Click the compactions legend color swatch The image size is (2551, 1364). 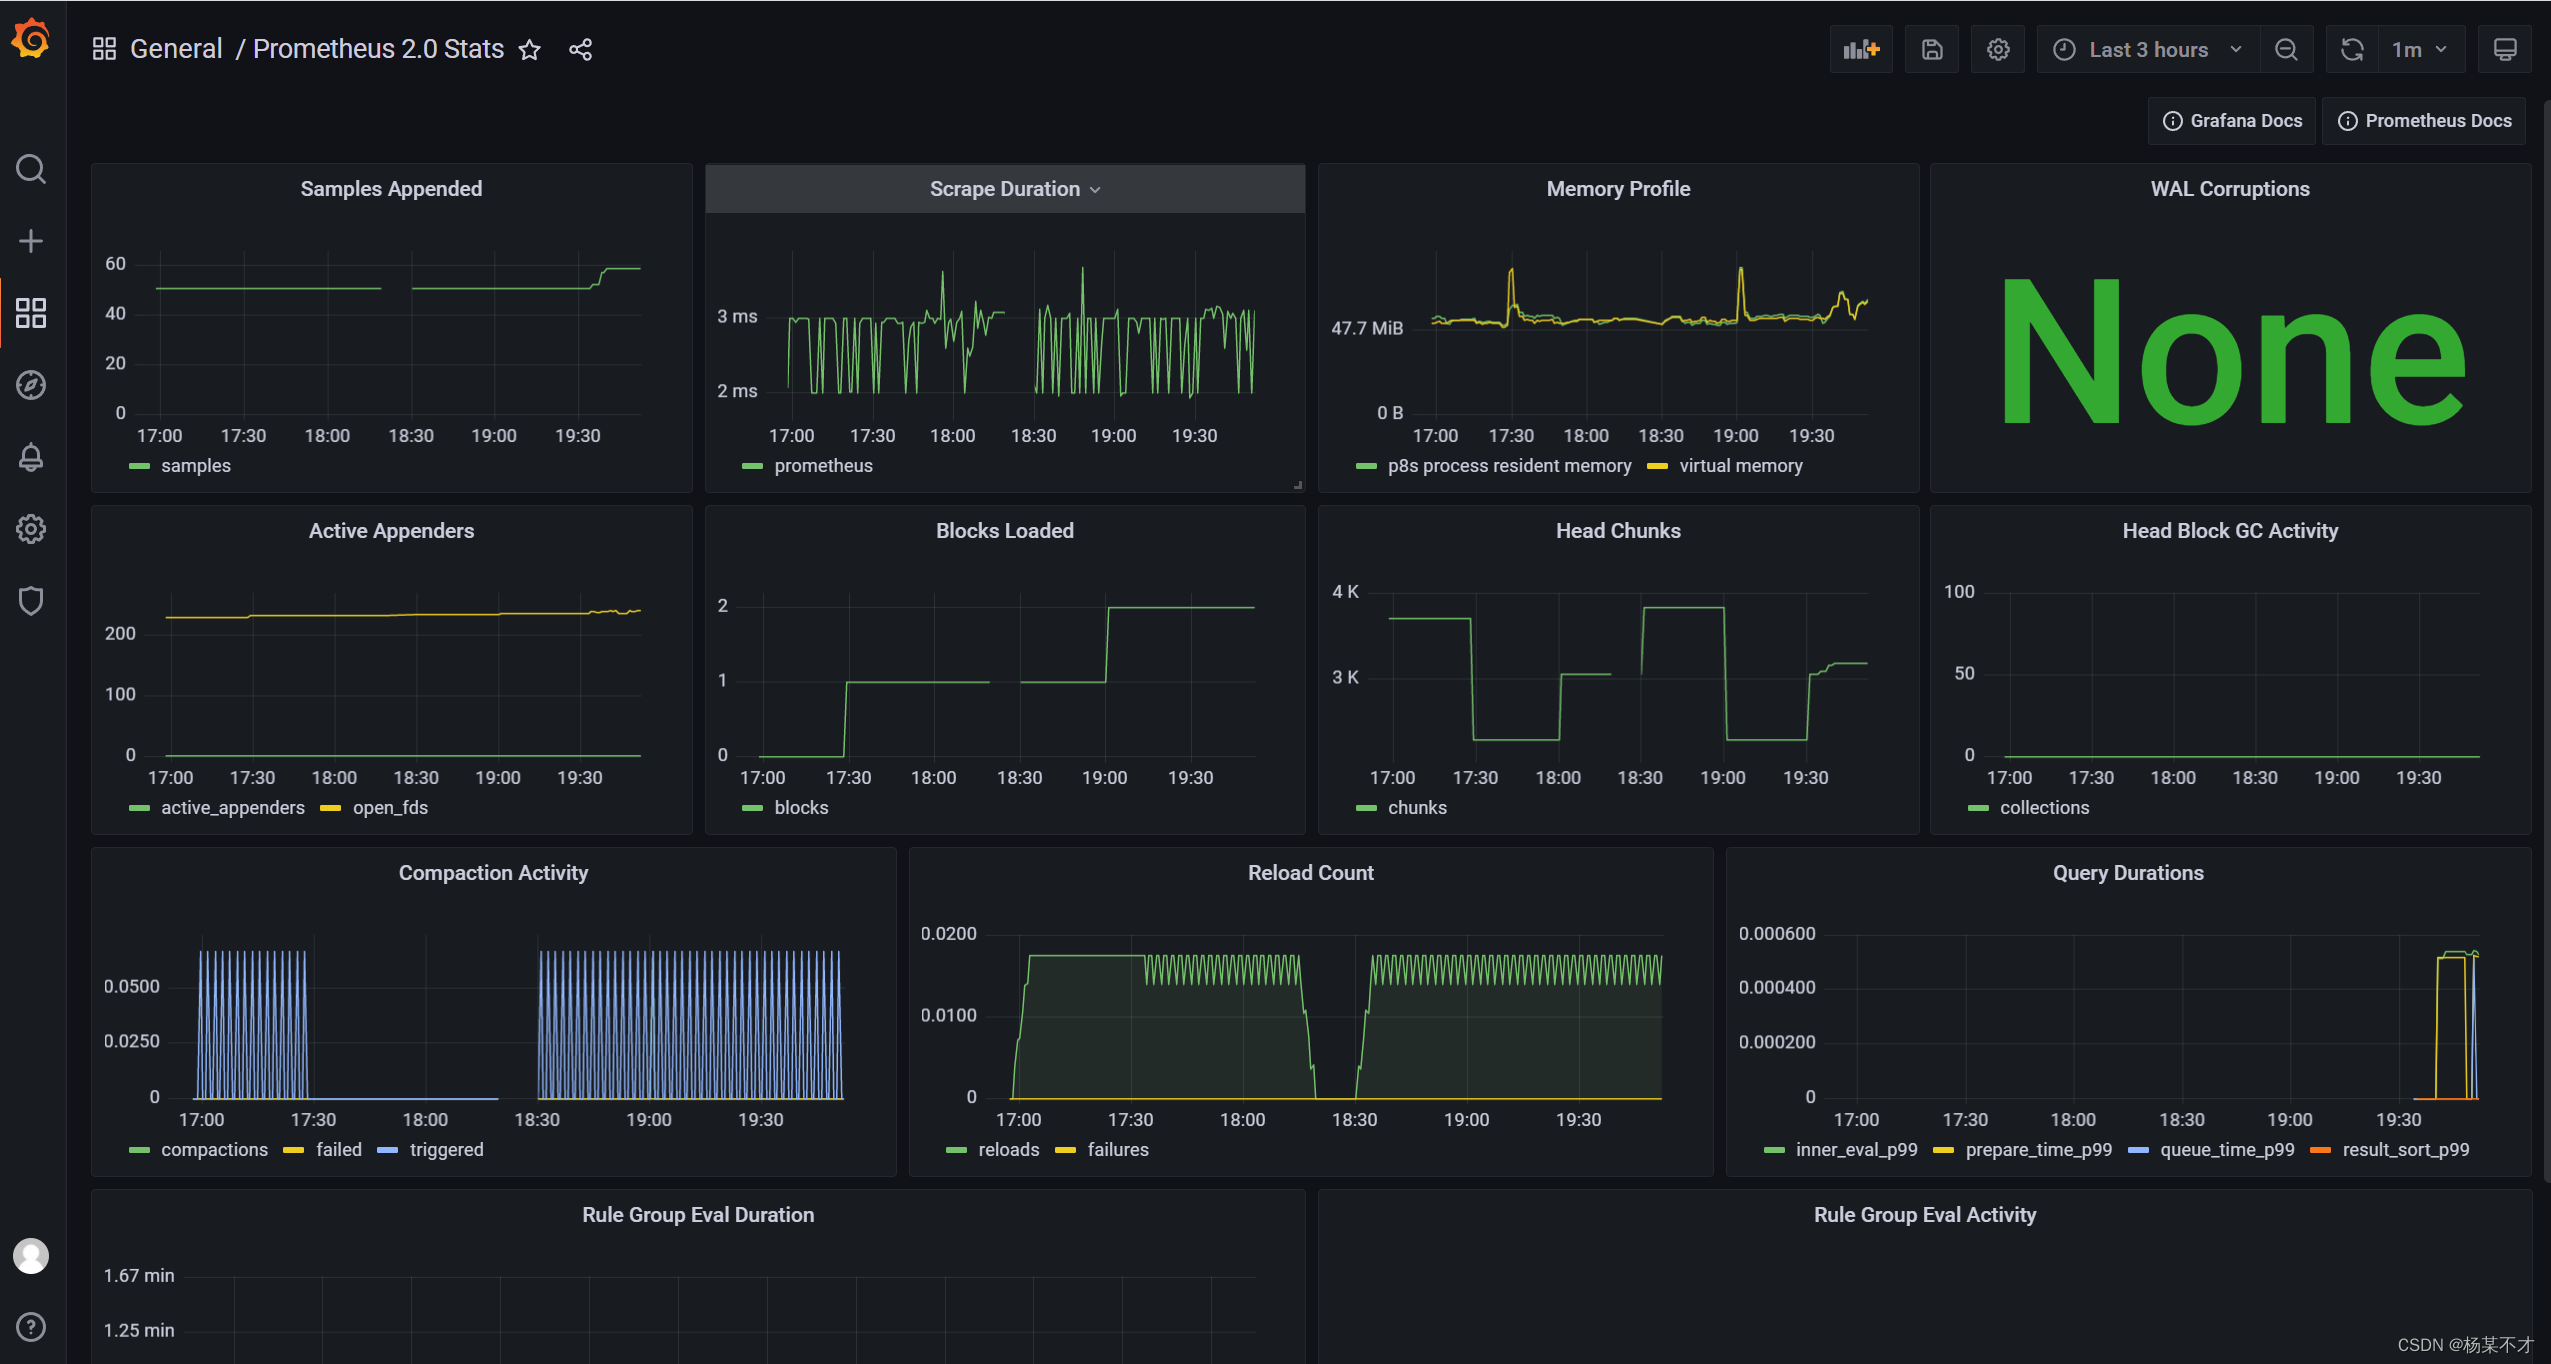(x=139, y=1150)
